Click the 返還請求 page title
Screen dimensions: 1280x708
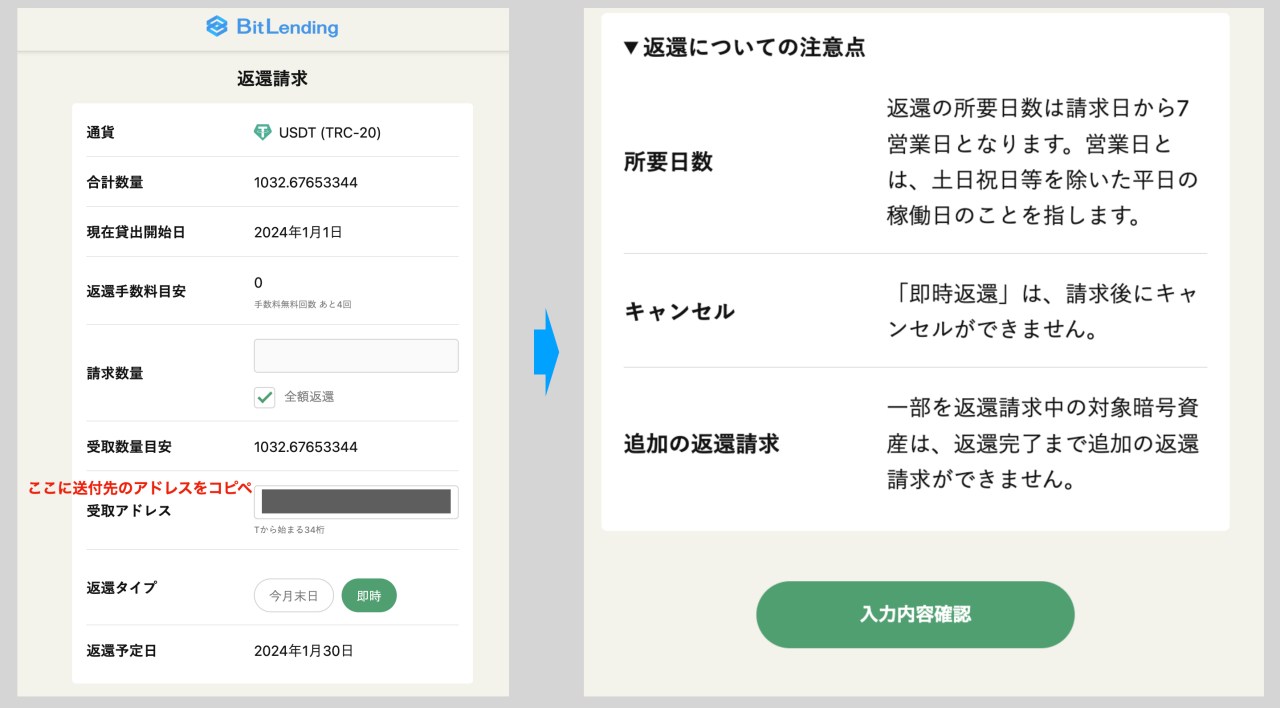tap(271, 77)
